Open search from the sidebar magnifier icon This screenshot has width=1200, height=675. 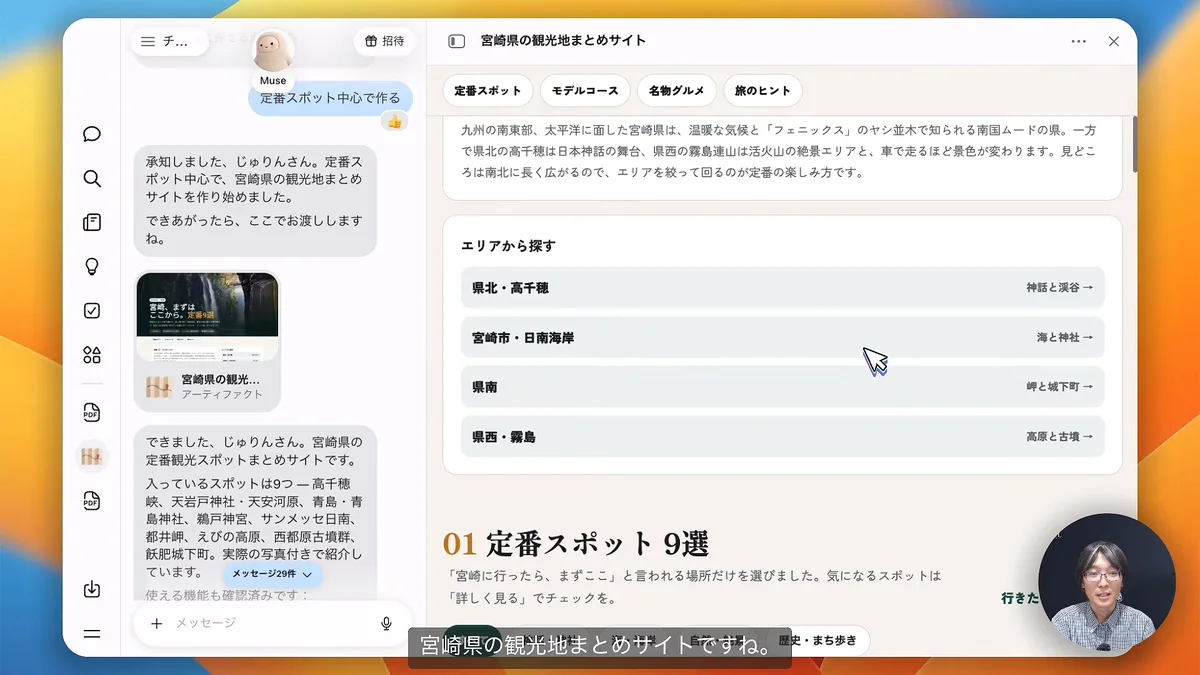tap(92, 179)
